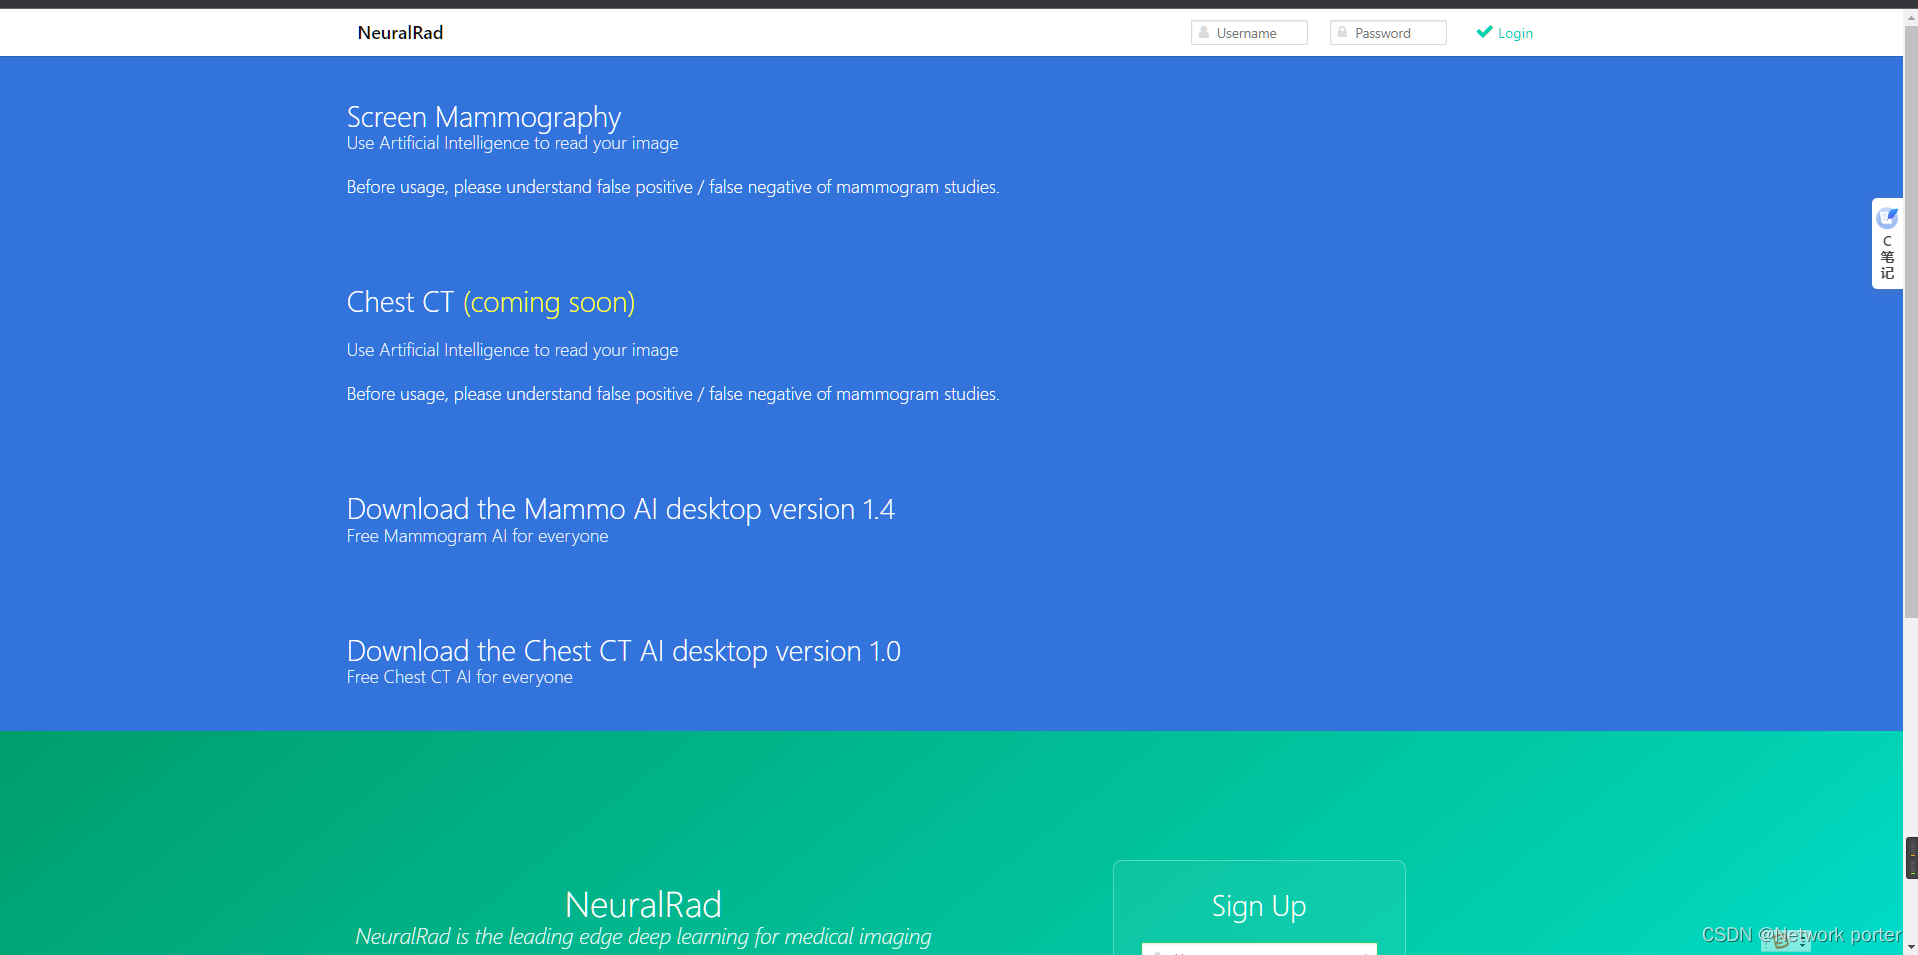Focus the Password input field
The height and width of the screenshot is (955, 1918).
pos(1388,33)
